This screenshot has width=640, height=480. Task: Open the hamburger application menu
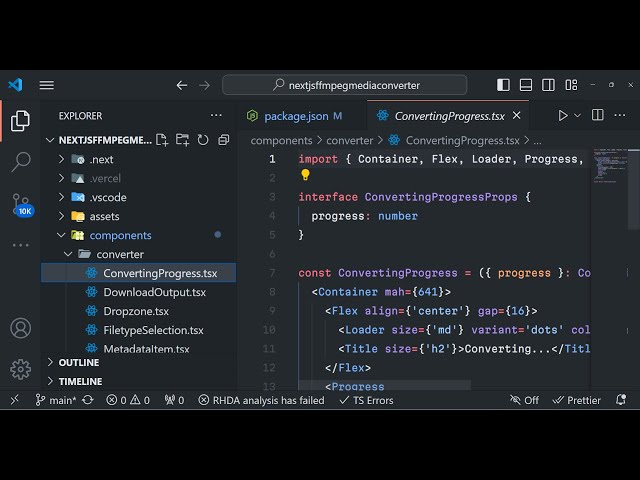[x=47, y=85]
